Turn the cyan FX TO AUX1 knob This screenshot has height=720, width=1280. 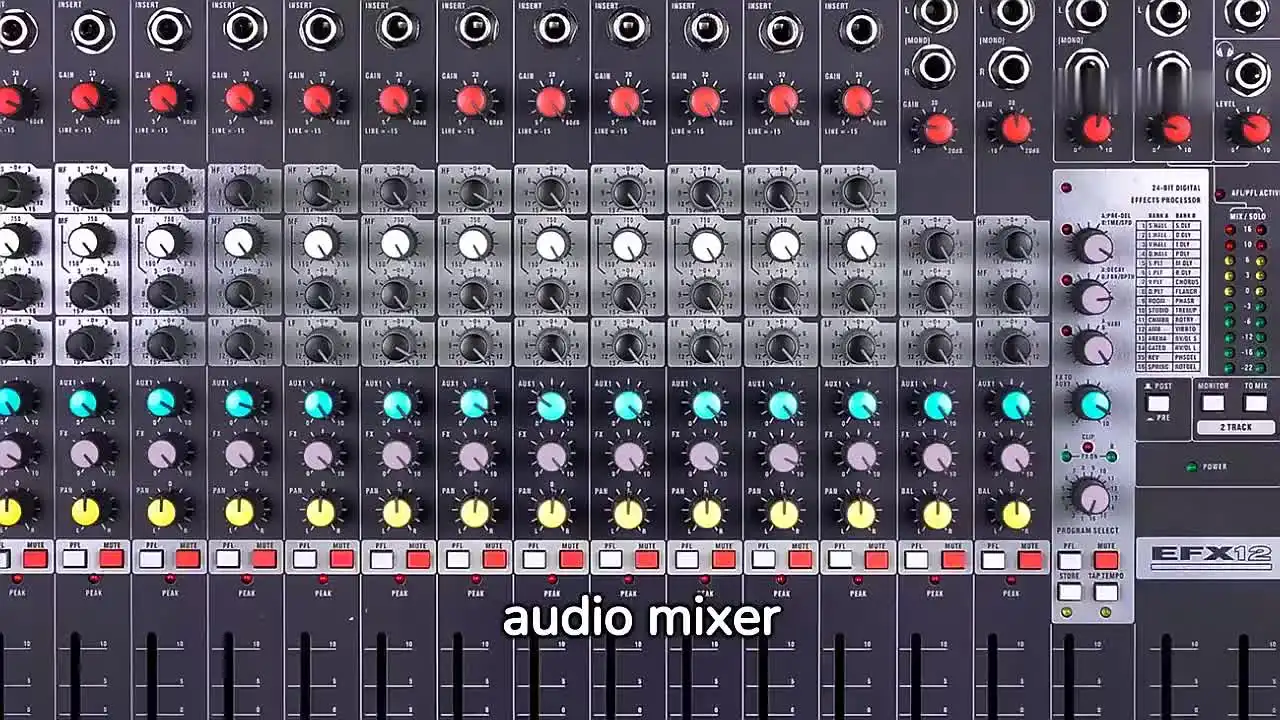[1094, 404]
